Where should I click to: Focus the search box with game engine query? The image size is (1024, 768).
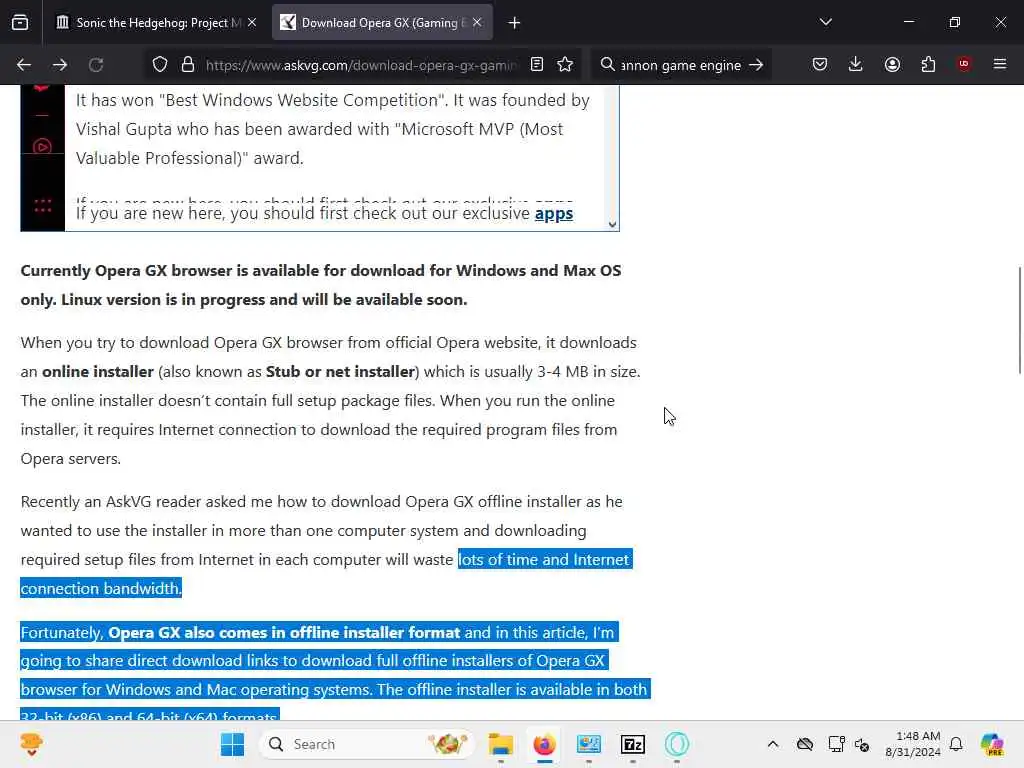(681, 65)
